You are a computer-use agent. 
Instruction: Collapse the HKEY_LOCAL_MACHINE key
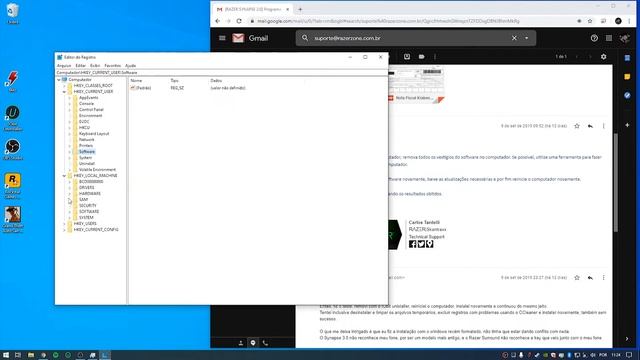point(64,176)
